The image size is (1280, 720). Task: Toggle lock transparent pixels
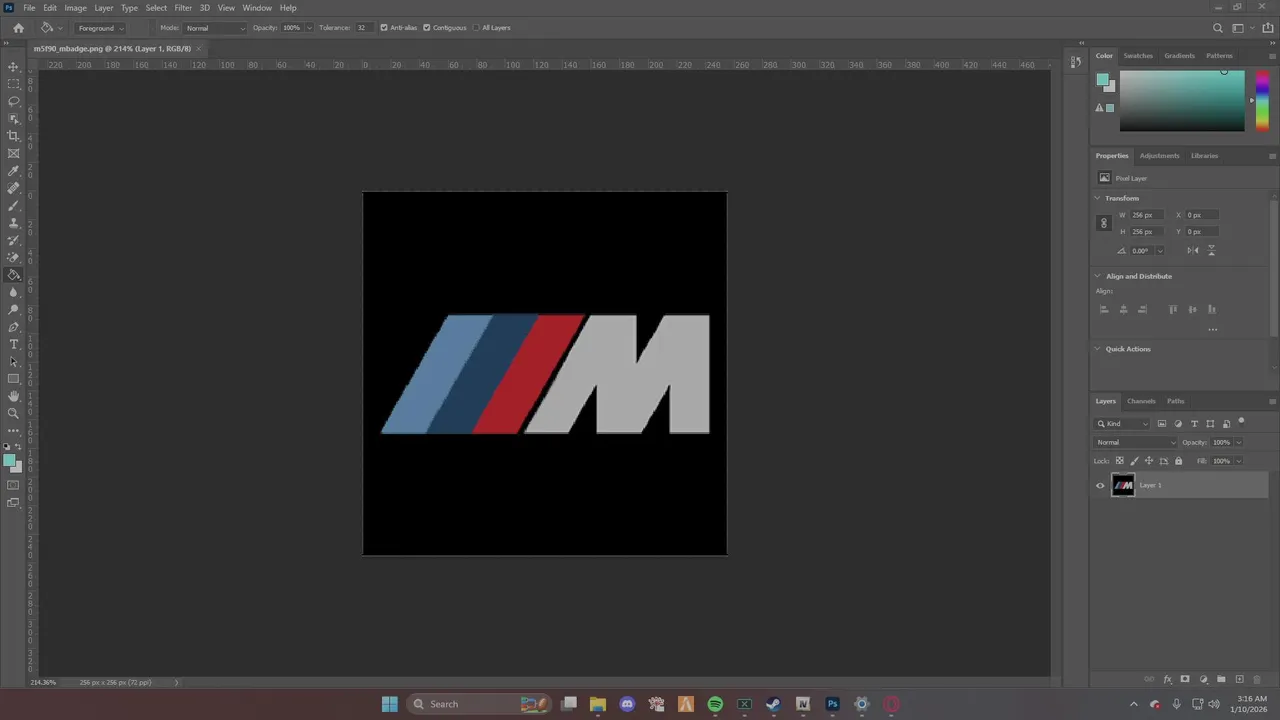pyautogui.click(x=1119, y=461)
